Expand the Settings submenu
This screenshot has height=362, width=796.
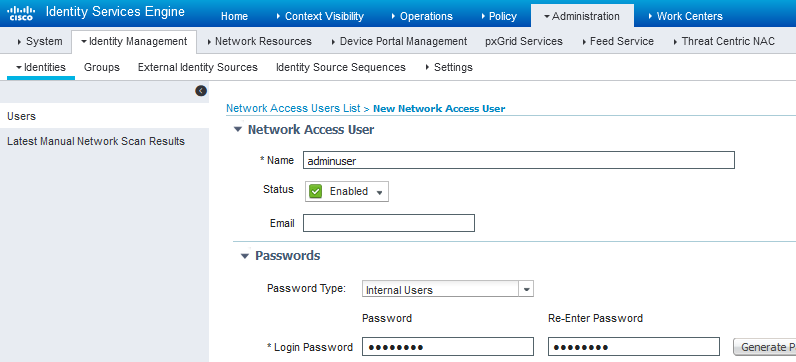tap(449, 67)
